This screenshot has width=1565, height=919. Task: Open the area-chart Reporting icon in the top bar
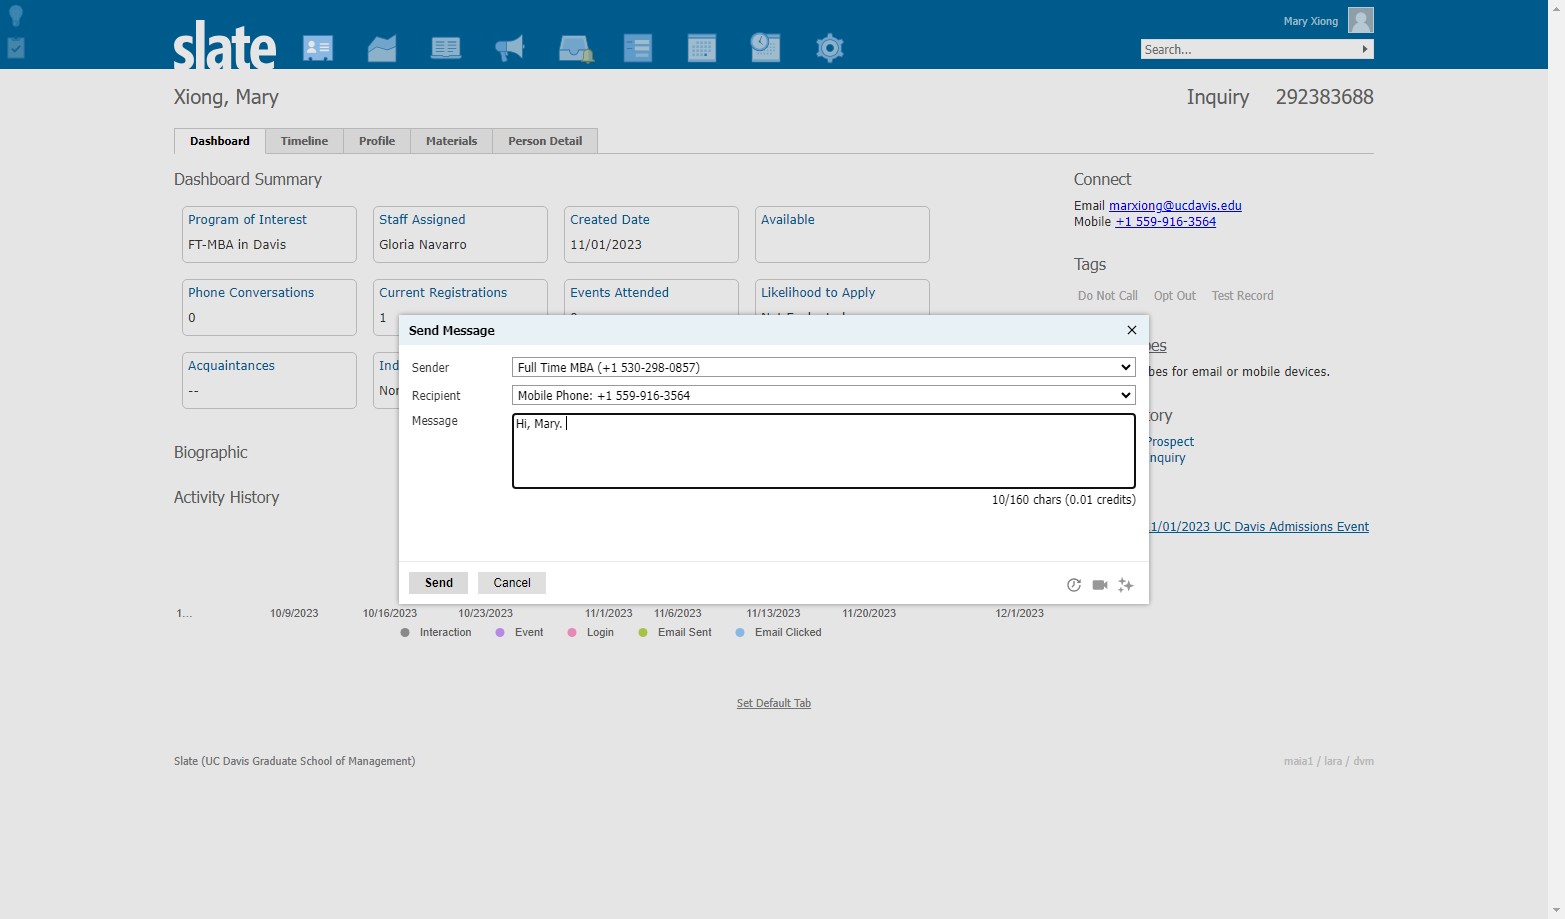[x=382, y=48]
